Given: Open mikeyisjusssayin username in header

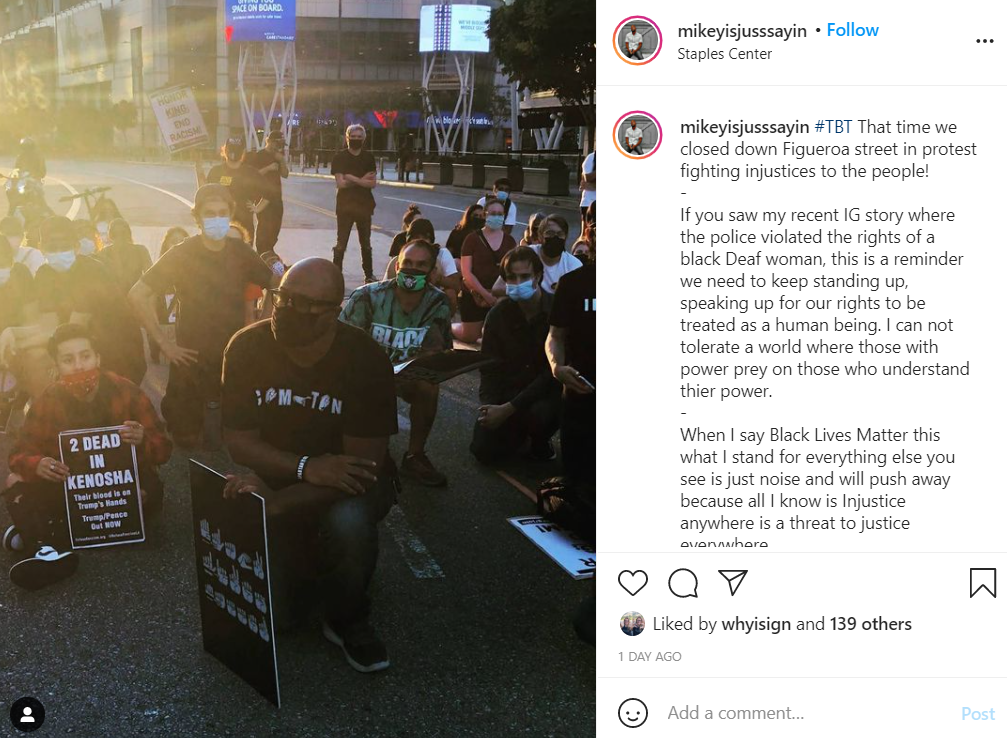Looking at the screenshot, I should coord(742,31).
